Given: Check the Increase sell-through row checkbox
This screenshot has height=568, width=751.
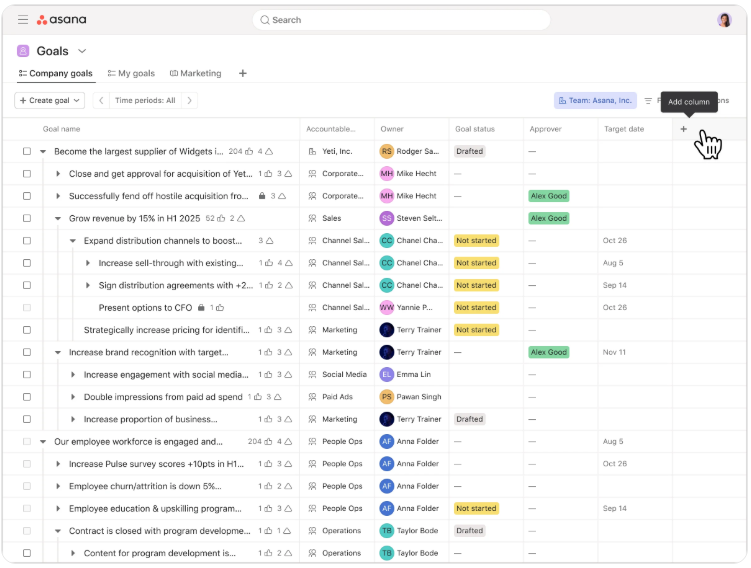Looking at the screenshot, I should click(27, 263).
